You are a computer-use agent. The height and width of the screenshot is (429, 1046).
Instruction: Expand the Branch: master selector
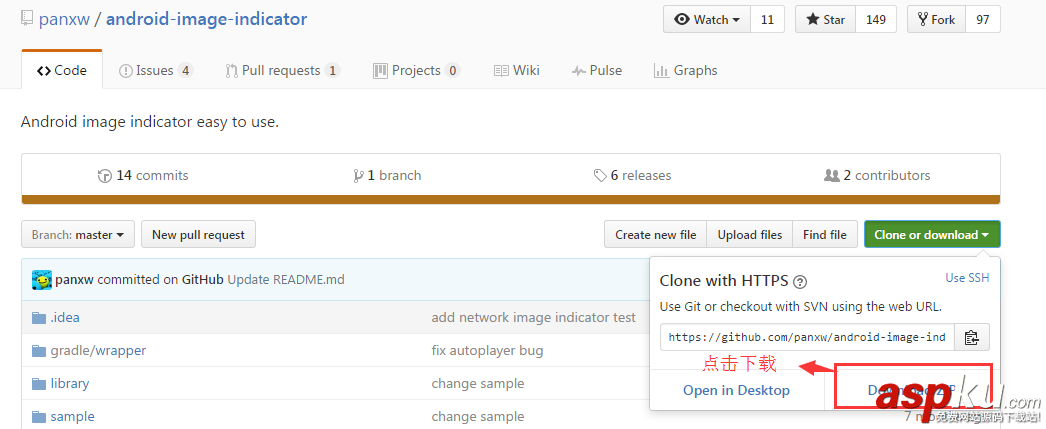78,235
